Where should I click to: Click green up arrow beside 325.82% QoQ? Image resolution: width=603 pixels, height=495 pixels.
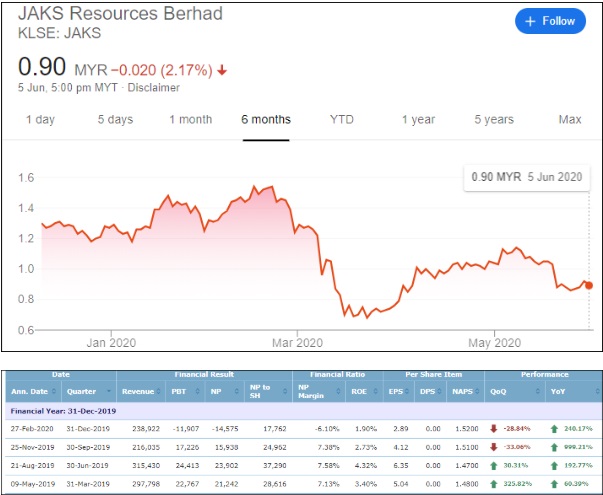[x=494, y=479]
